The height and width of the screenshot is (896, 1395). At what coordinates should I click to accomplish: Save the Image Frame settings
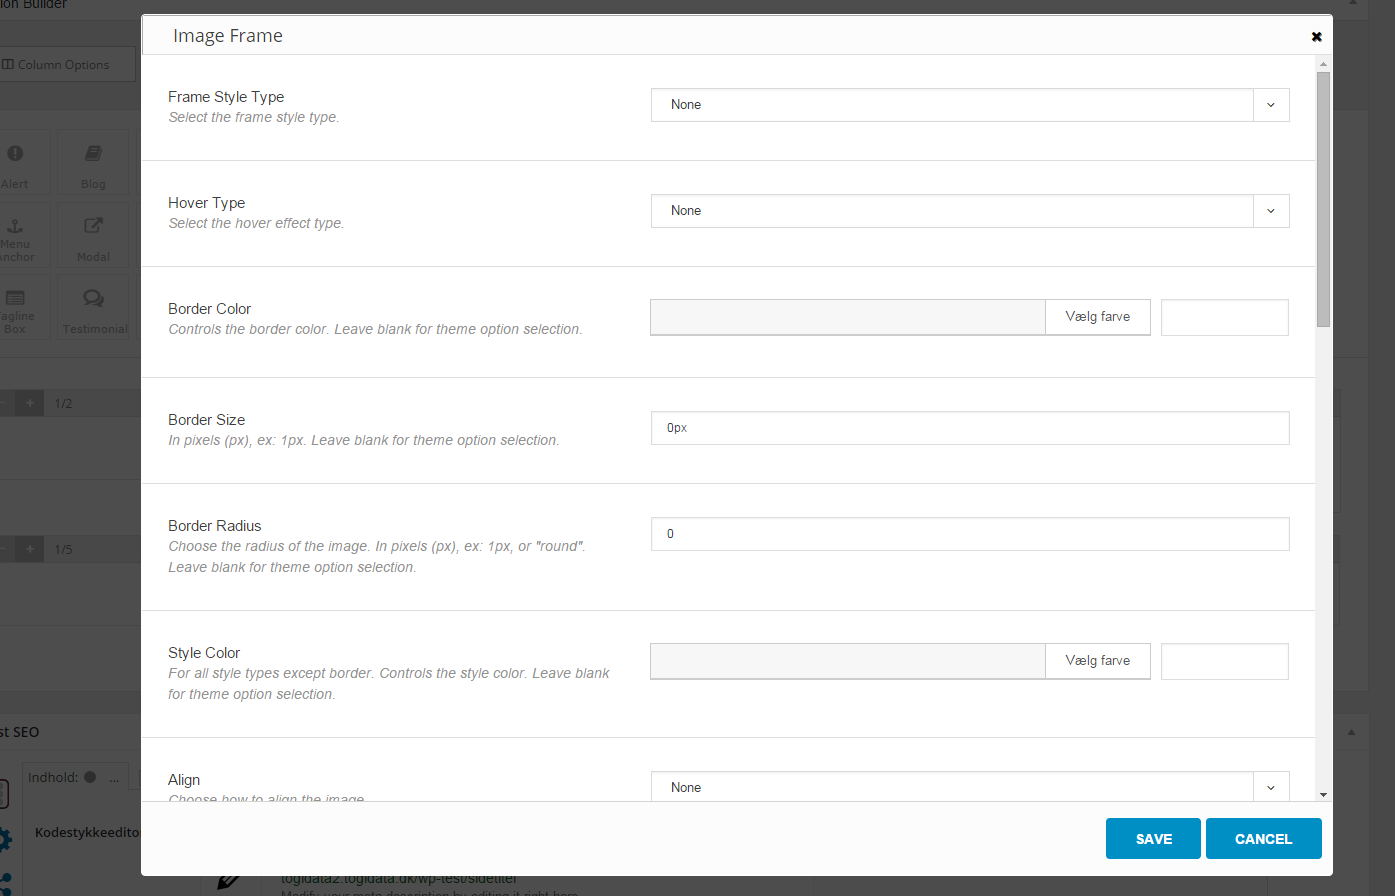1153,839
